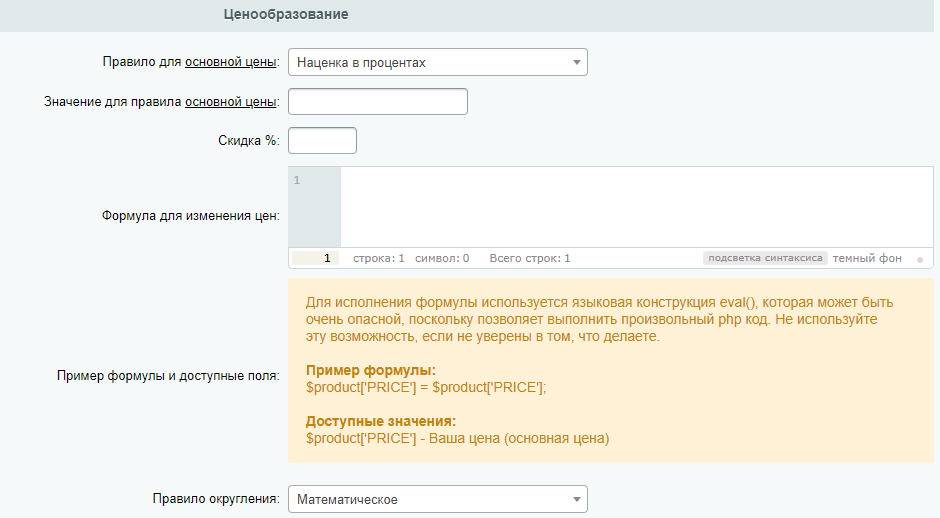Click the 'Скидка %:' label
940x518 pixels.
(x=249, y=140)
